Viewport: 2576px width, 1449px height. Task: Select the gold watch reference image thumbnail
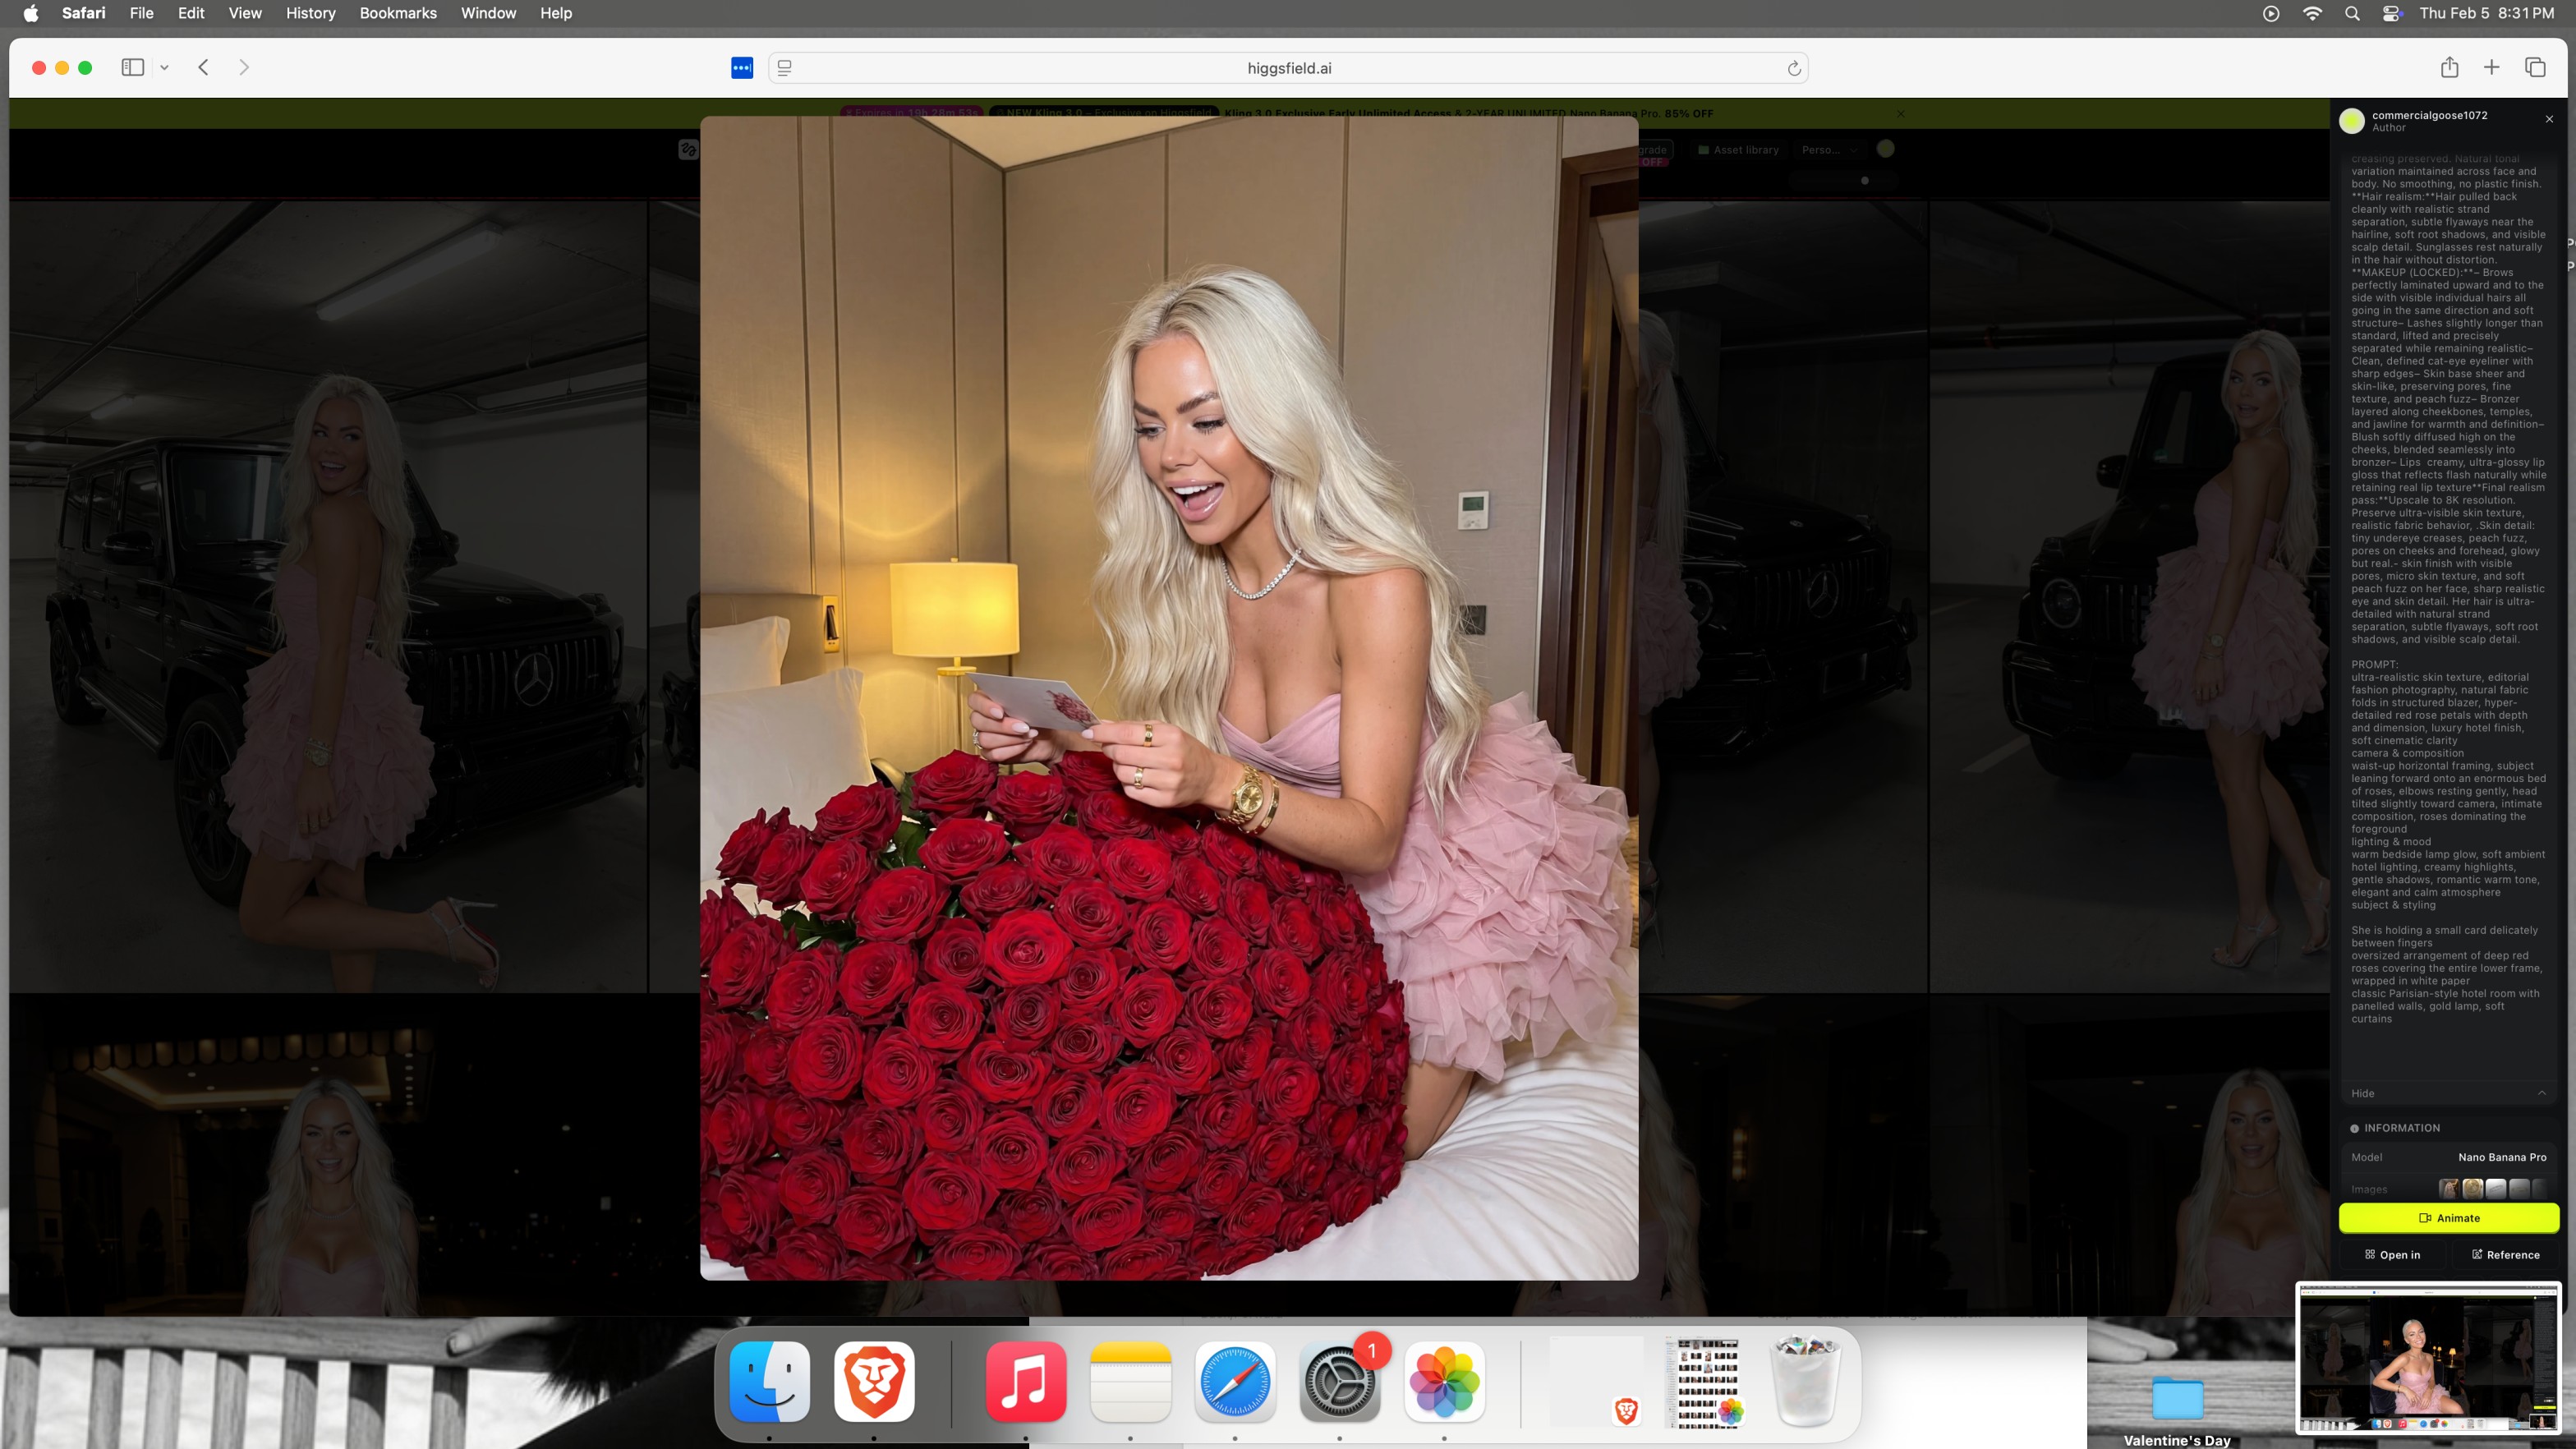[x=2472, y=1188]
